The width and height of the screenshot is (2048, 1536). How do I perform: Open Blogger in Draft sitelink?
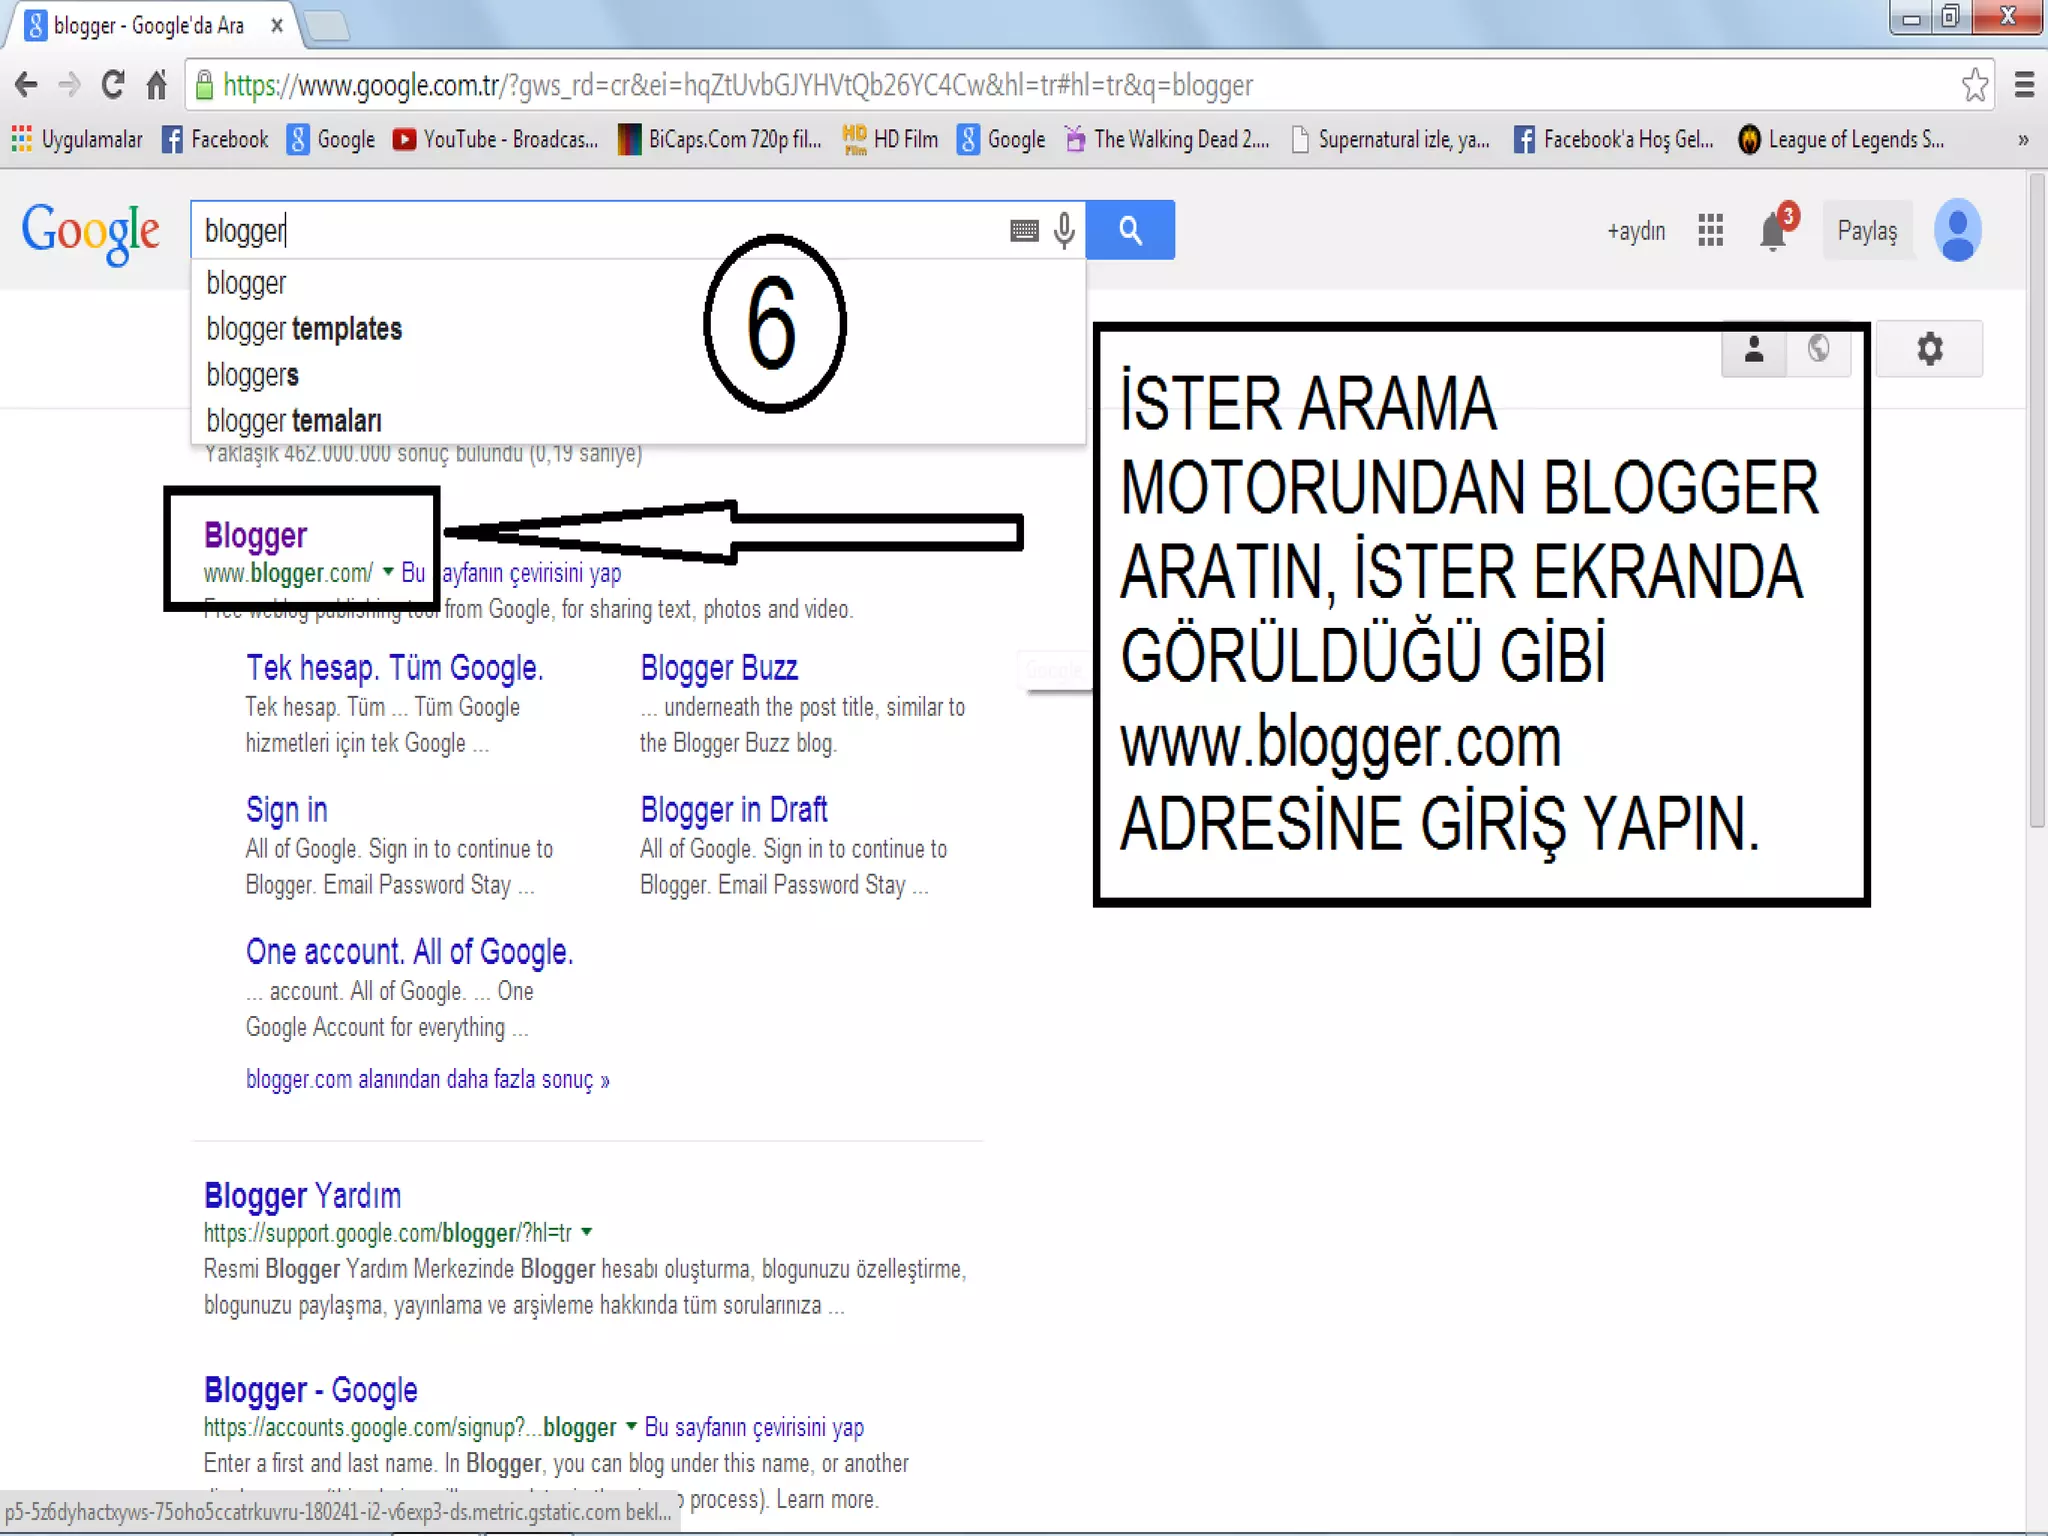pyautogui.click(x=734, y=809)
